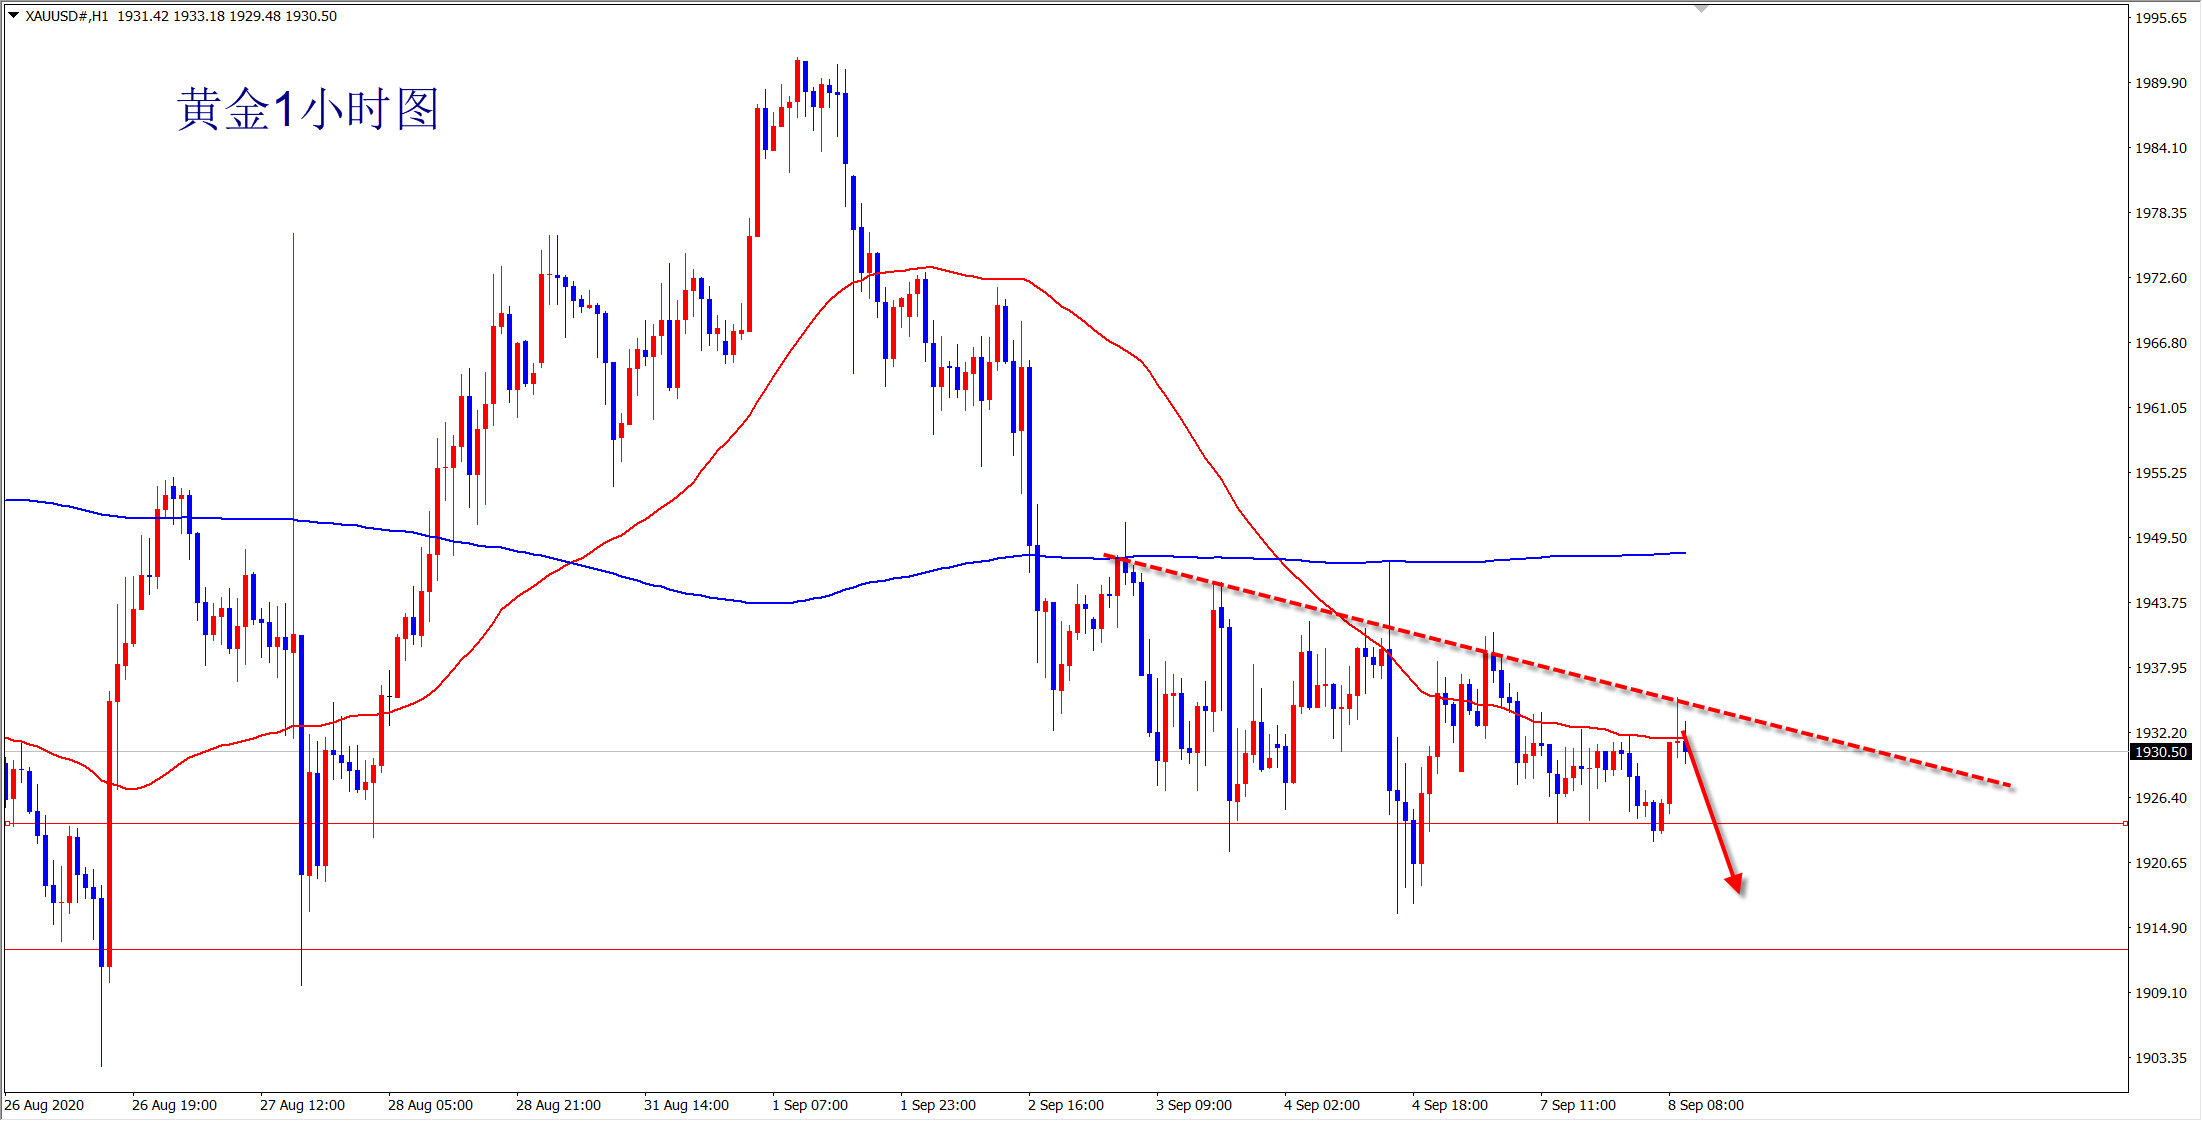Click the 1903.35 price scale label

(x=2160, y=1058)
